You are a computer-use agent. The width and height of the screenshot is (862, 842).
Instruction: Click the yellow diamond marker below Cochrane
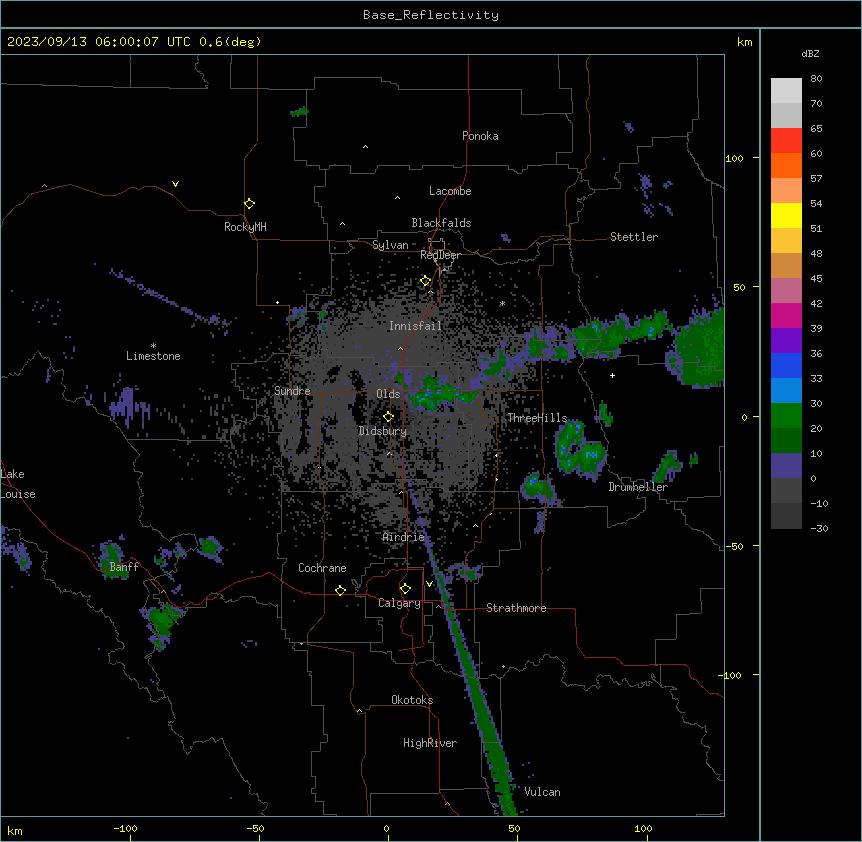coord(340,590)
